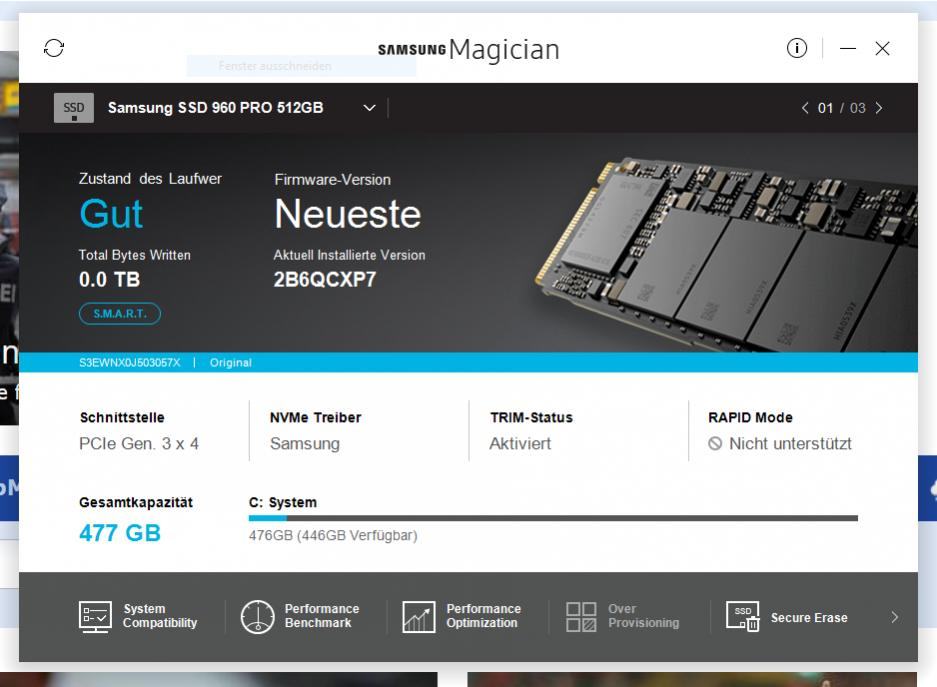The height and width of the screenshot is (687, 937).
Task: Minimize the Magician window
Action: pyautogui.click(x=847, y=48)
